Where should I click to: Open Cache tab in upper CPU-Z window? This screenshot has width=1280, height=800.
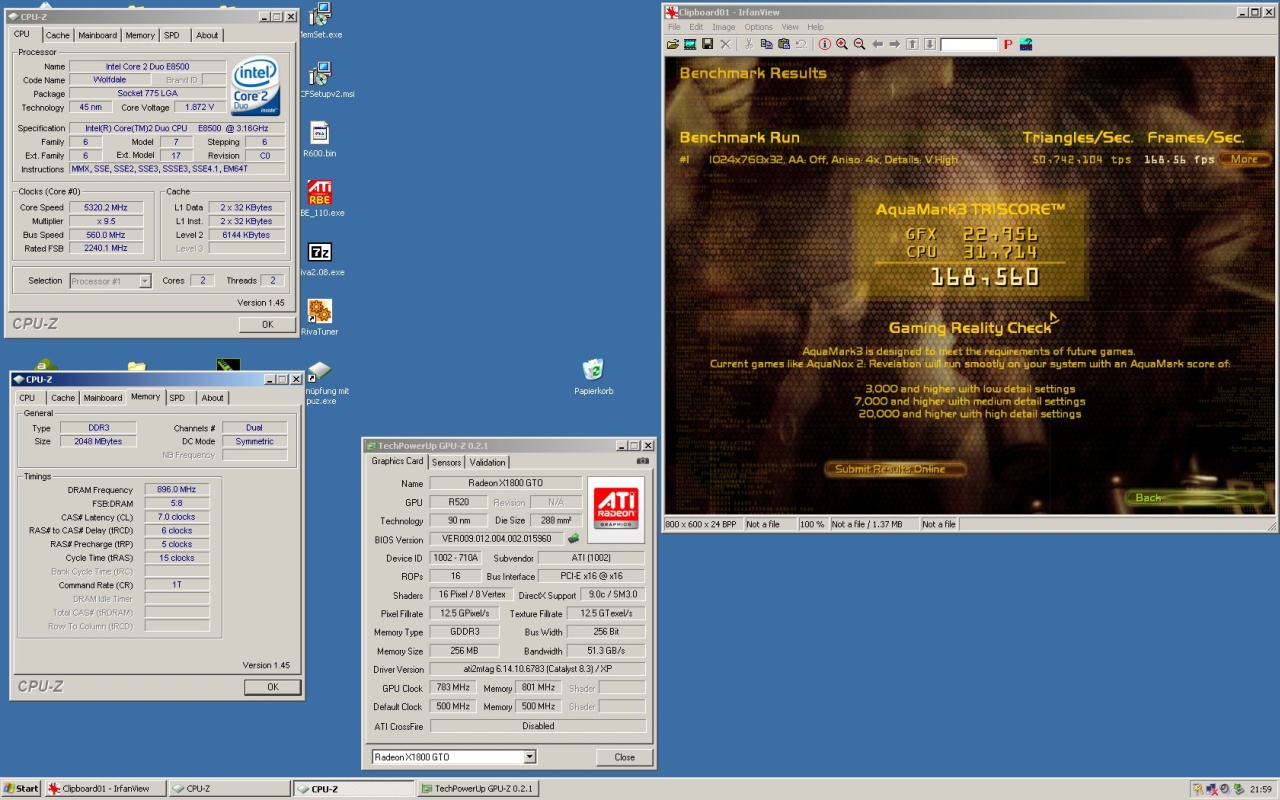pyautogui.click(x=58, y=35)
